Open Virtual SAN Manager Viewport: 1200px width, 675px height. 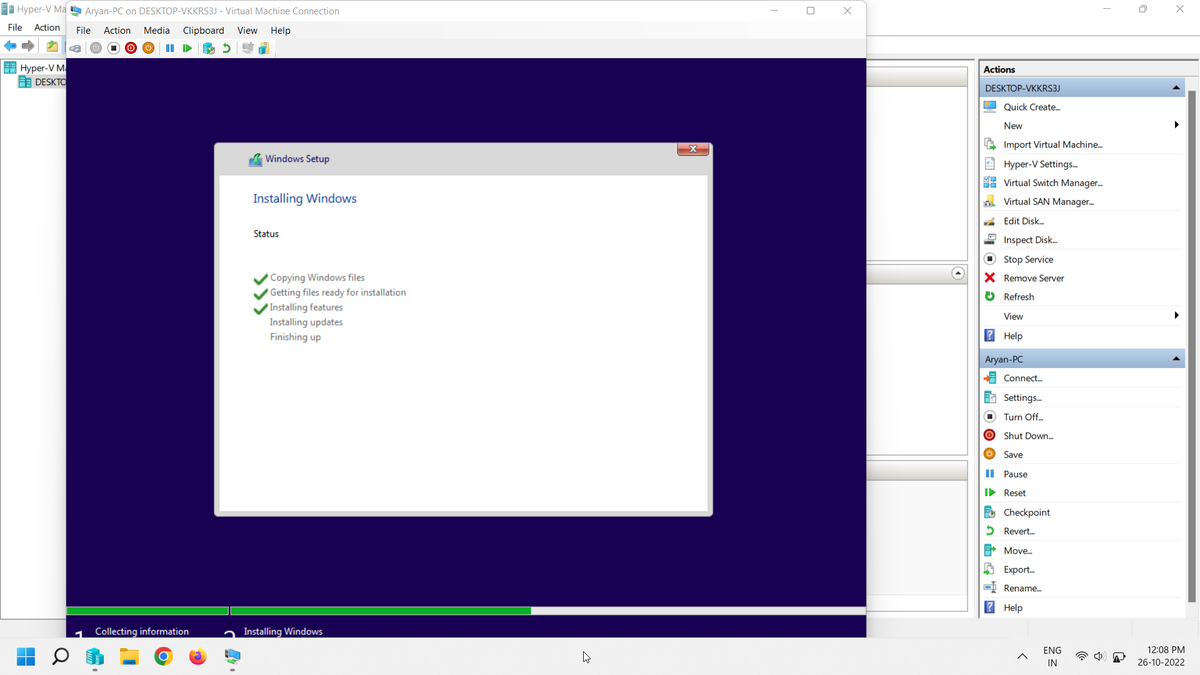1049,202
